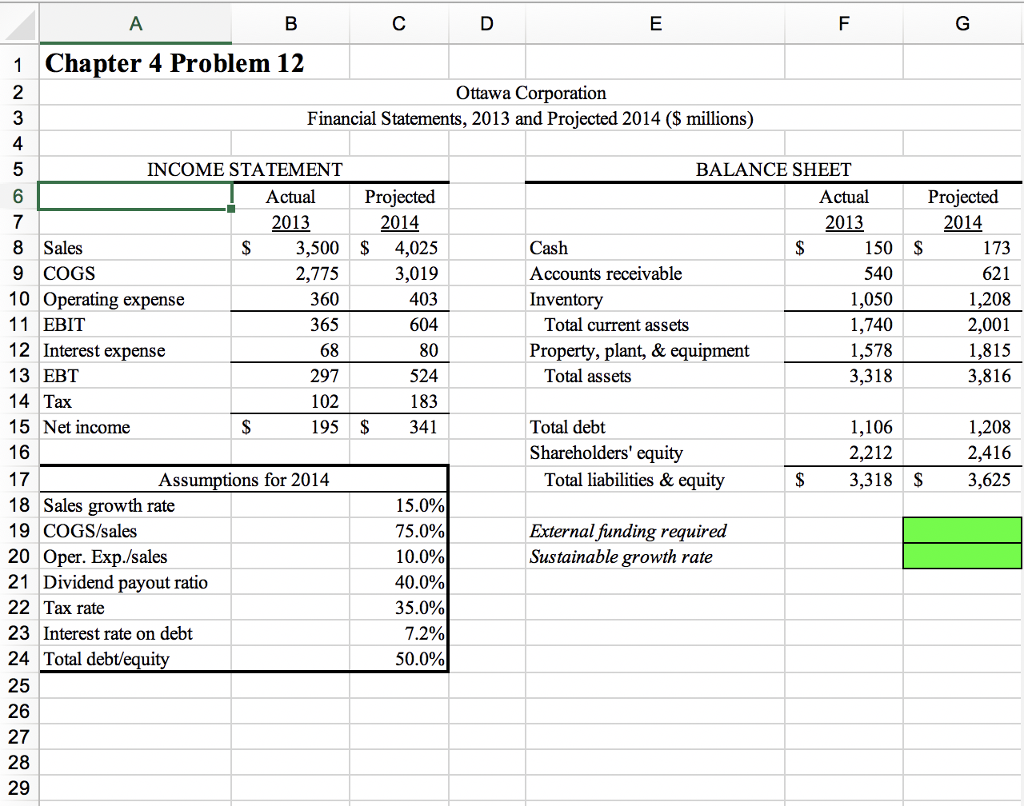Select COGS/sales value 75.0%

[x=399, y=530]
